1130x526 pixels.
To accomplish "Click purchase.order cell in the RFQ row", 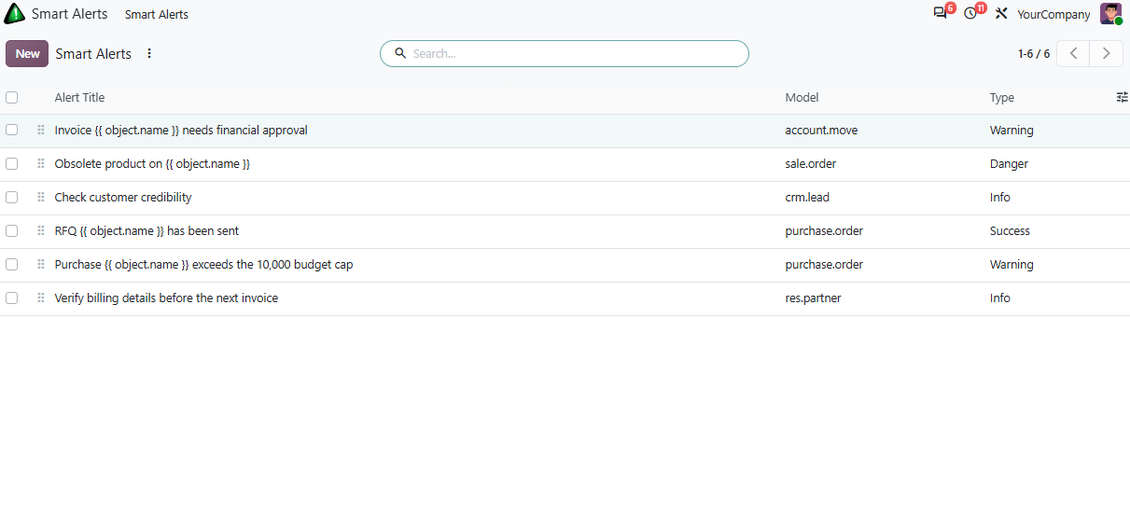I will point(824,231).
